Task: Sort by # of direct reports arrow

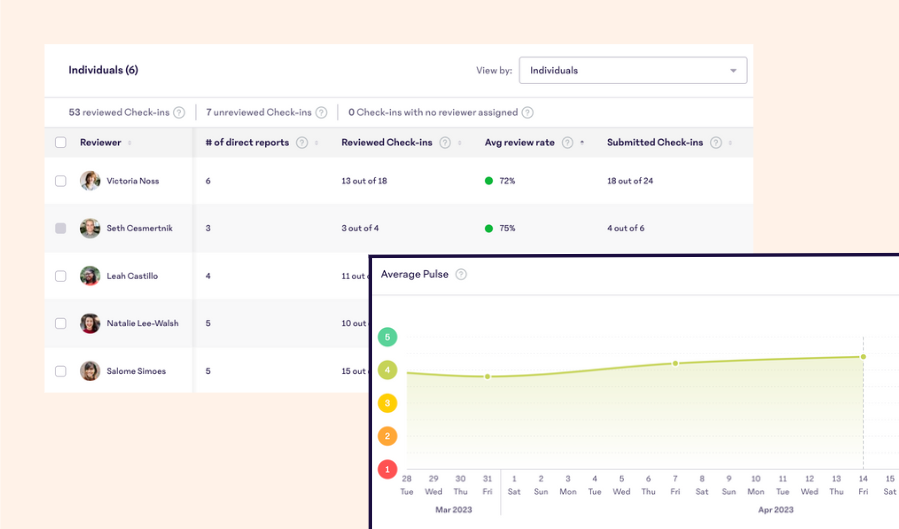Action: 316,143
